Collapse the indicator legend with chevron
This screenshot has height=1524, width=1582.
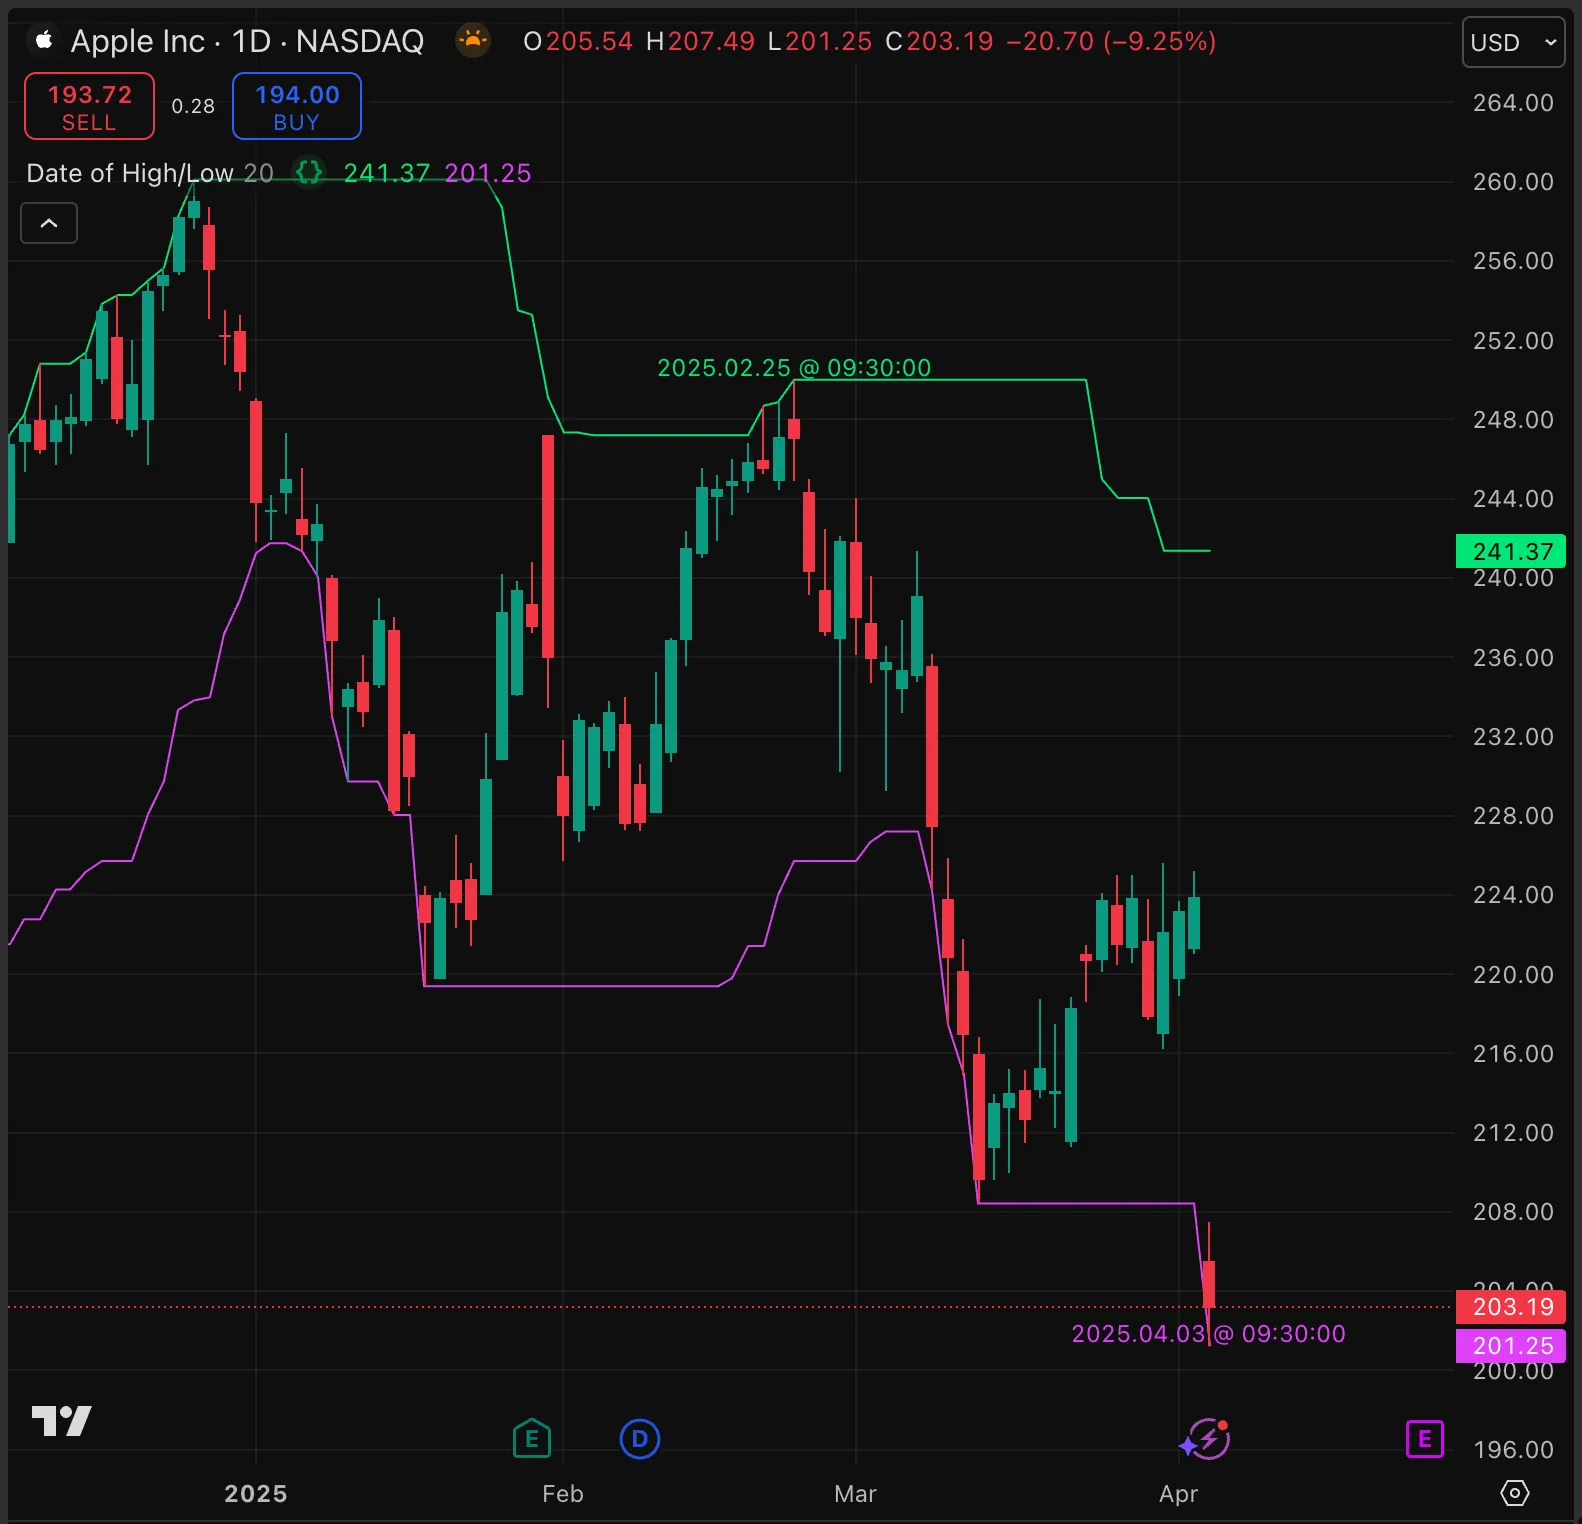coord(49,223)
